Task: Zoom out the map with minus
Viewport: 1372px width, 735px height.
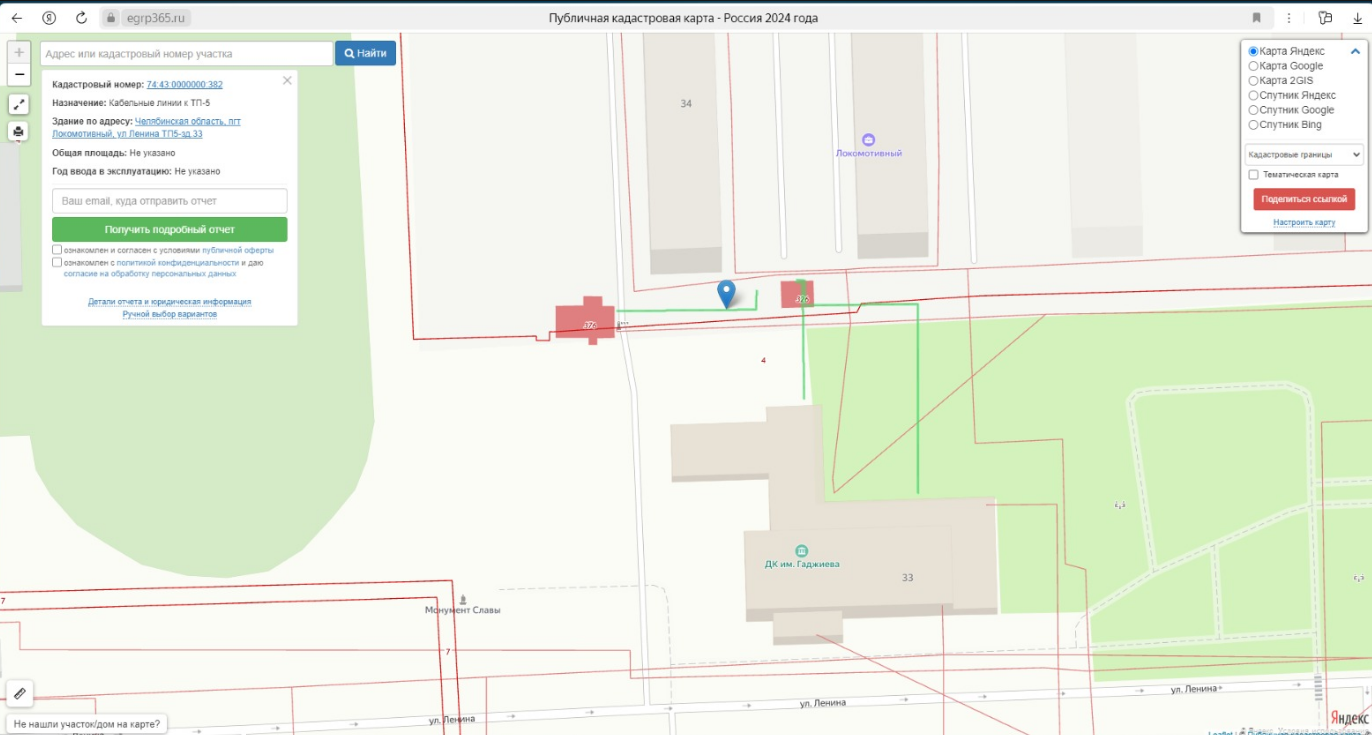Action: coord(19,75)
